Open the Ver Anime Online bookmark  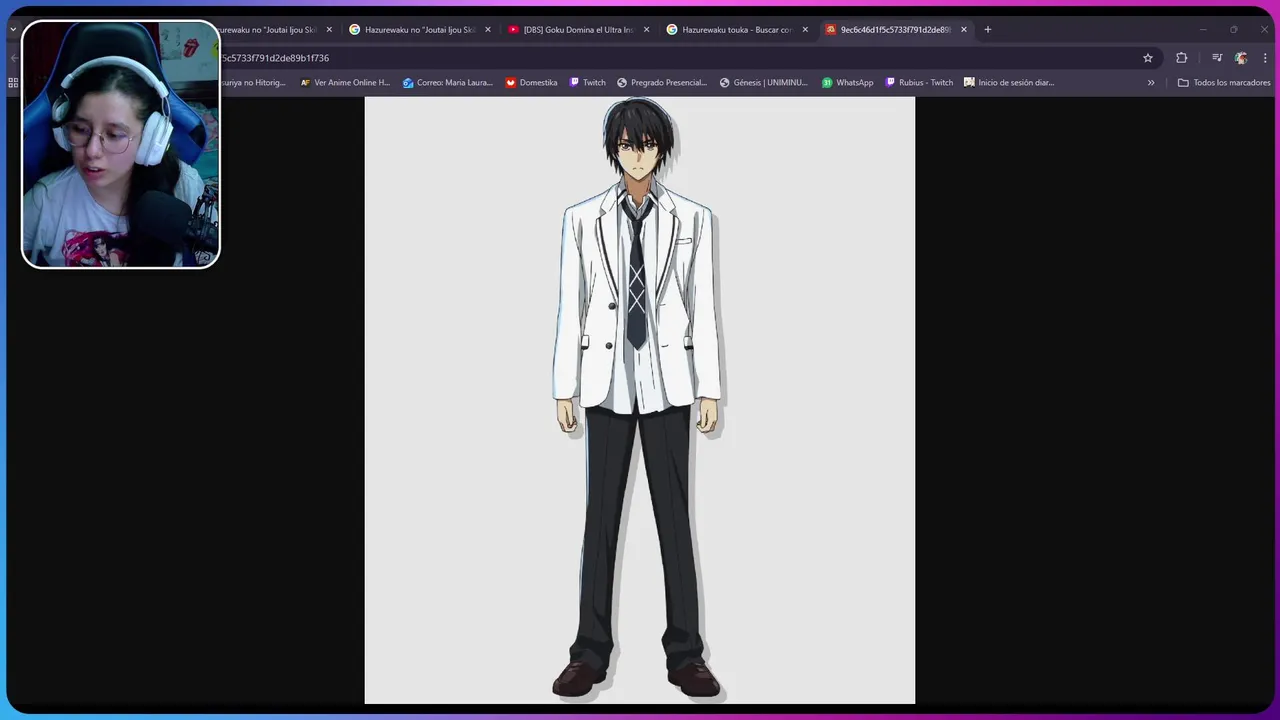[345, 83]
